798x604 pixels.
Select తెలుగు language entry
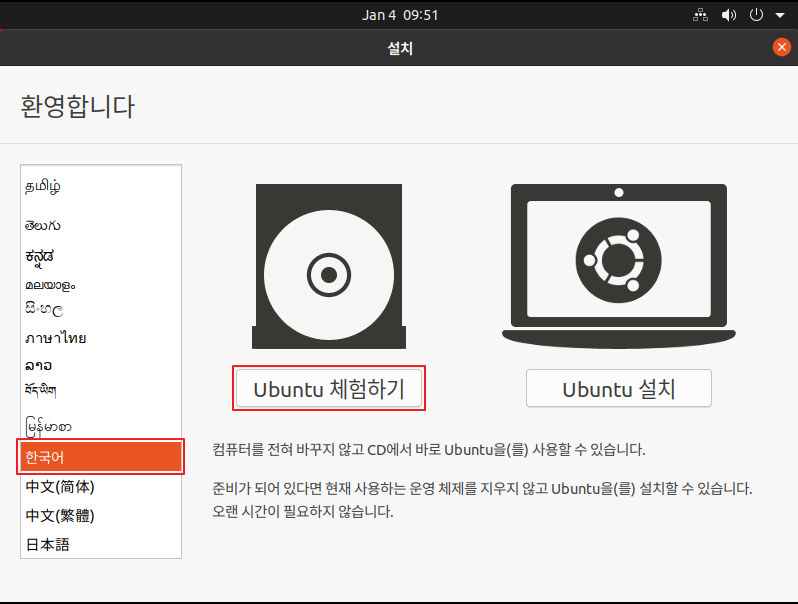(101, 225)
